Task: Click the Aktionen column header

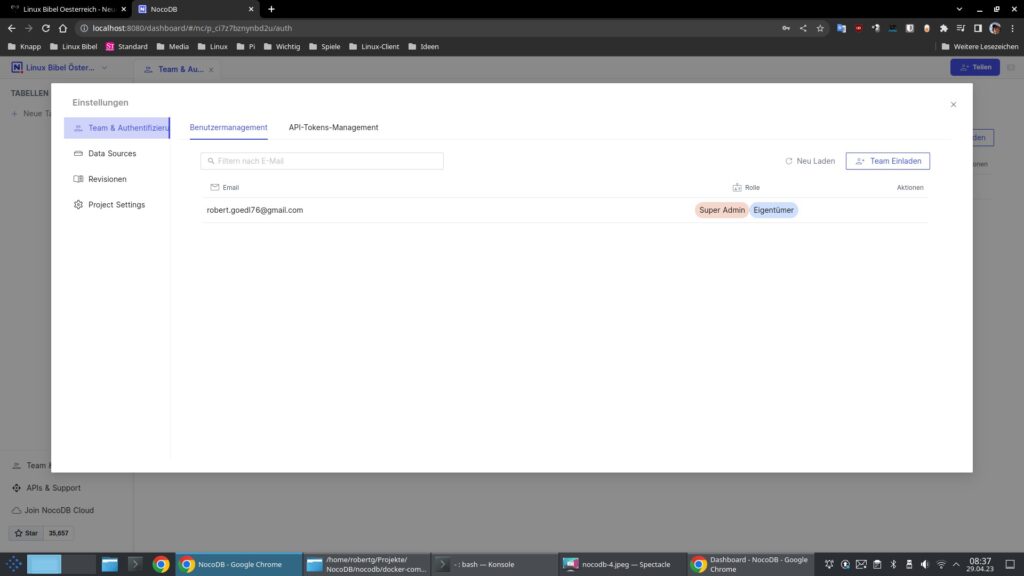Action: click(910, 187)
